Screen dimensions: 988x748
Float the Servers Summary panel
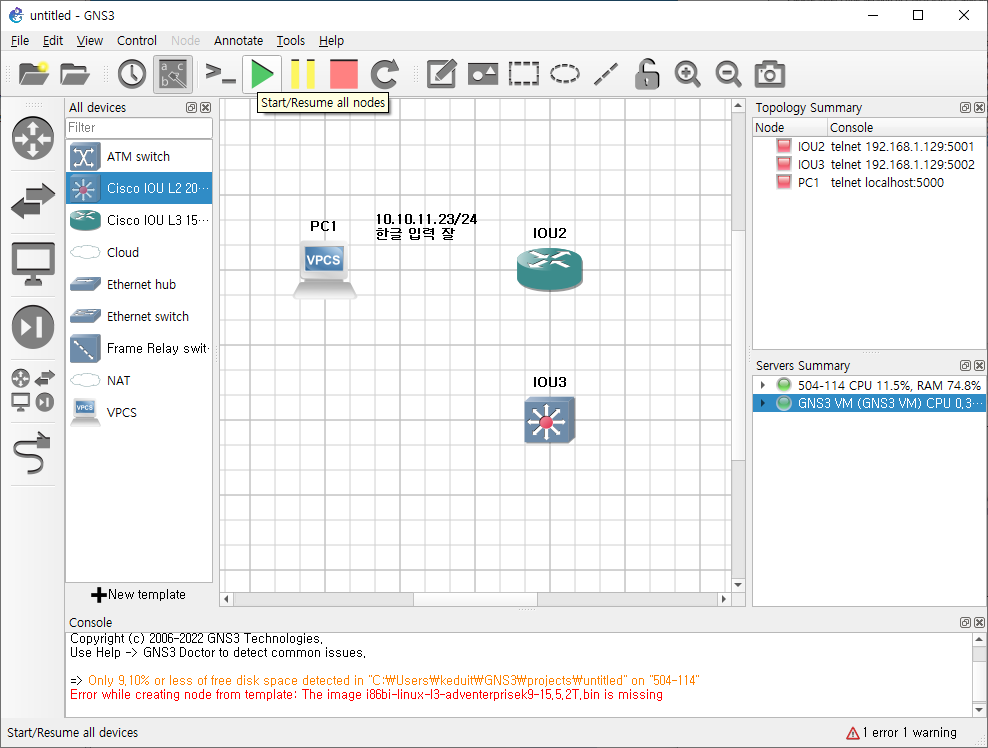click(x=965, y=365)
